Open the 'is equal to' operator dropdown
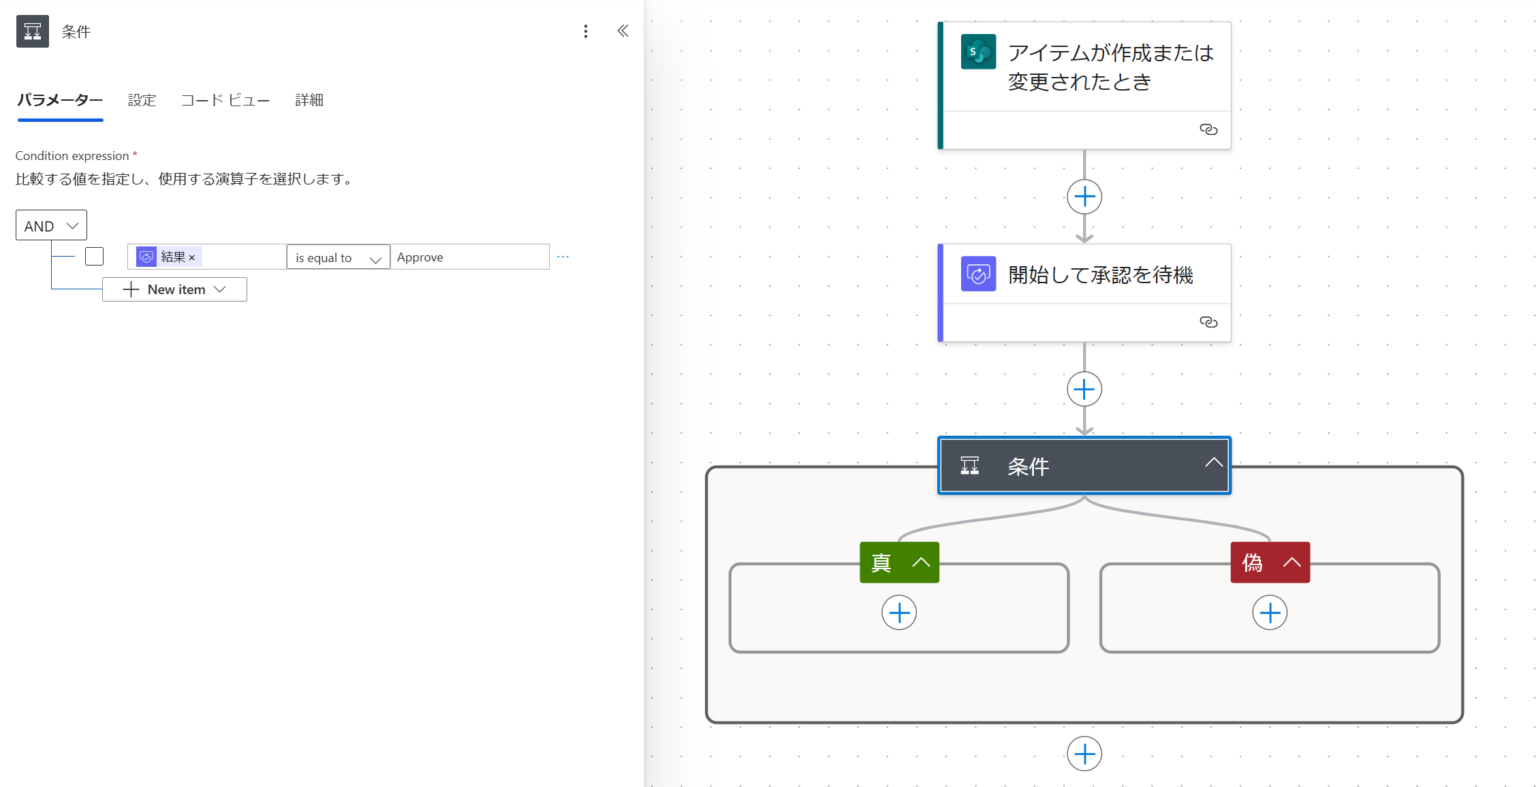The height and width of the screenshot is (787, 1536). 338,258
